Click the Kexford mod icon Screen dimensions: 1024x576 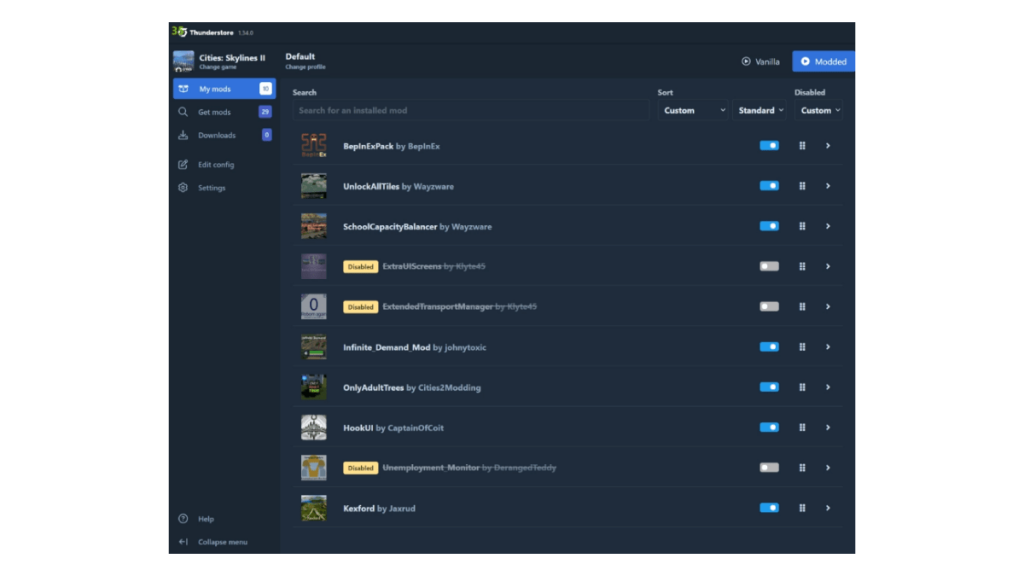tap(313, 508)
